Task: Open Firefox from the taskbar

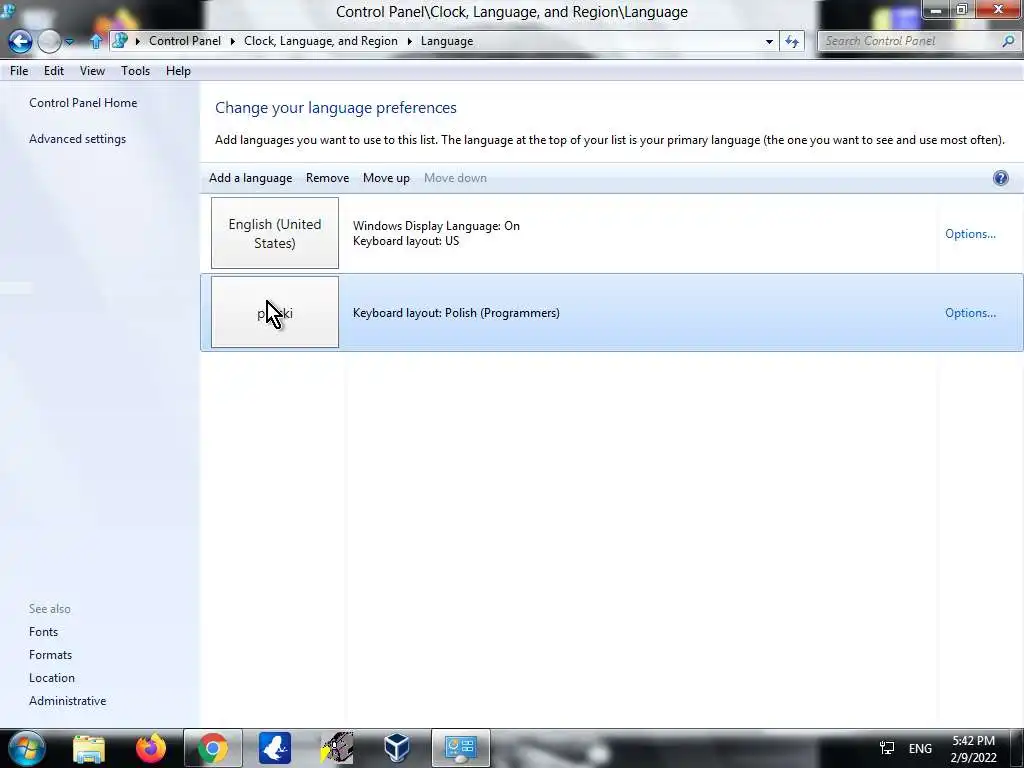Action: coord(151,748)
